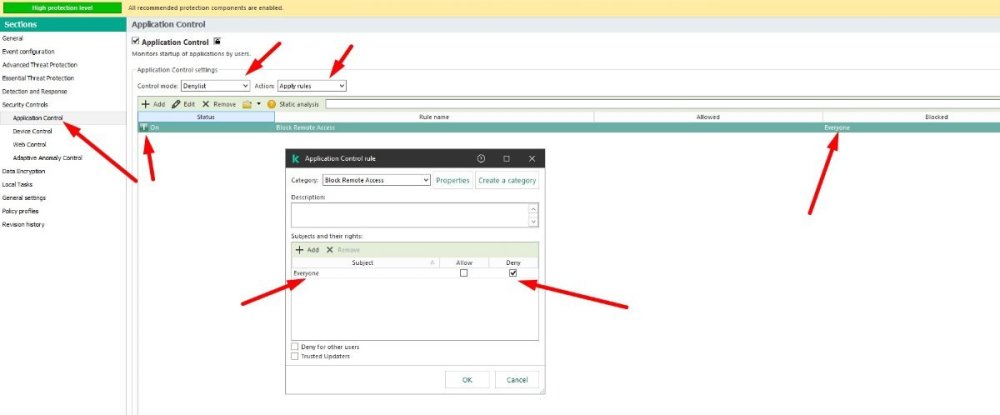The image size is (1000, 415).
Task: Click Remove subject in Application Control rule dialog
Action: coord(343,250)
